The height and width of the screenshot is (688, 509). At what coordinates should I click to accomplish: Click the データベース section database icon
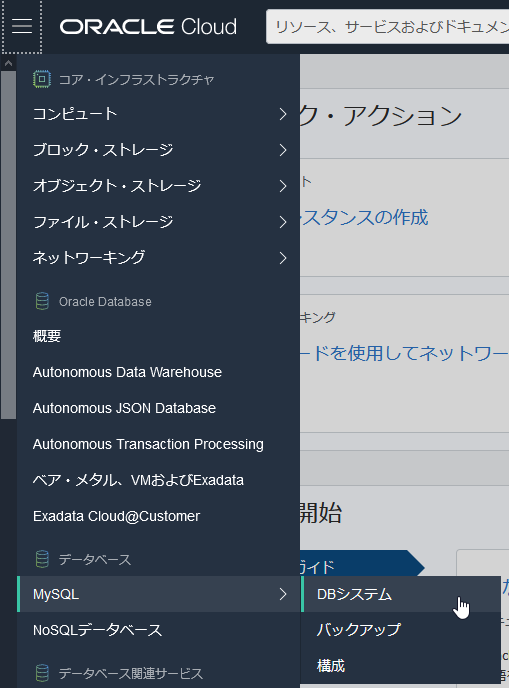[x=42, y=559]
